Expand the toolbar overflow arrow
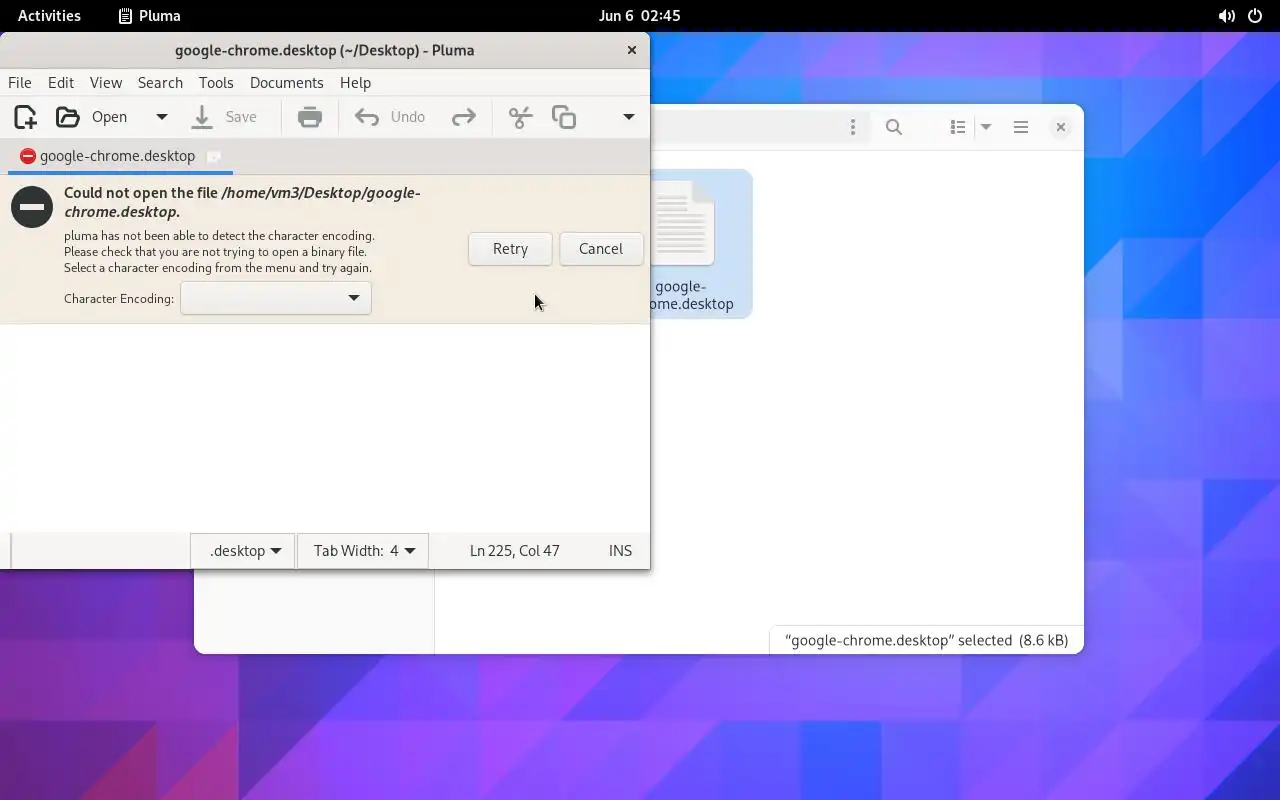Screen dimensions: 1280x800 [629, 117]
